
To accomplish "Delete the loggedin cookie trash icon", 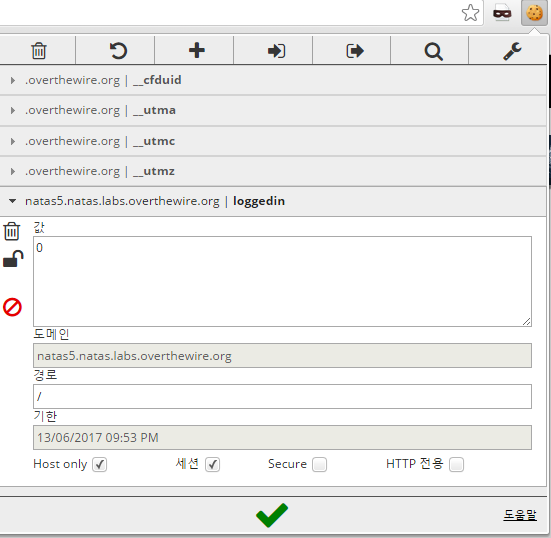I will click(x=12, y=231).
